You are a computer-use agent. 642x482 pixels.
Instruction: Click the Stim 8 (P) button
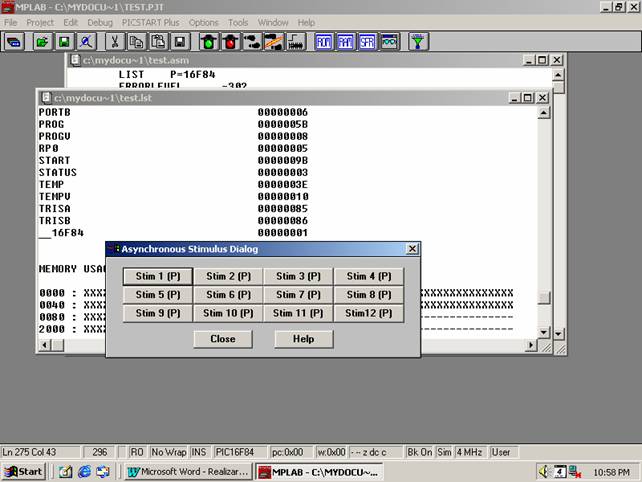(368, 295)
